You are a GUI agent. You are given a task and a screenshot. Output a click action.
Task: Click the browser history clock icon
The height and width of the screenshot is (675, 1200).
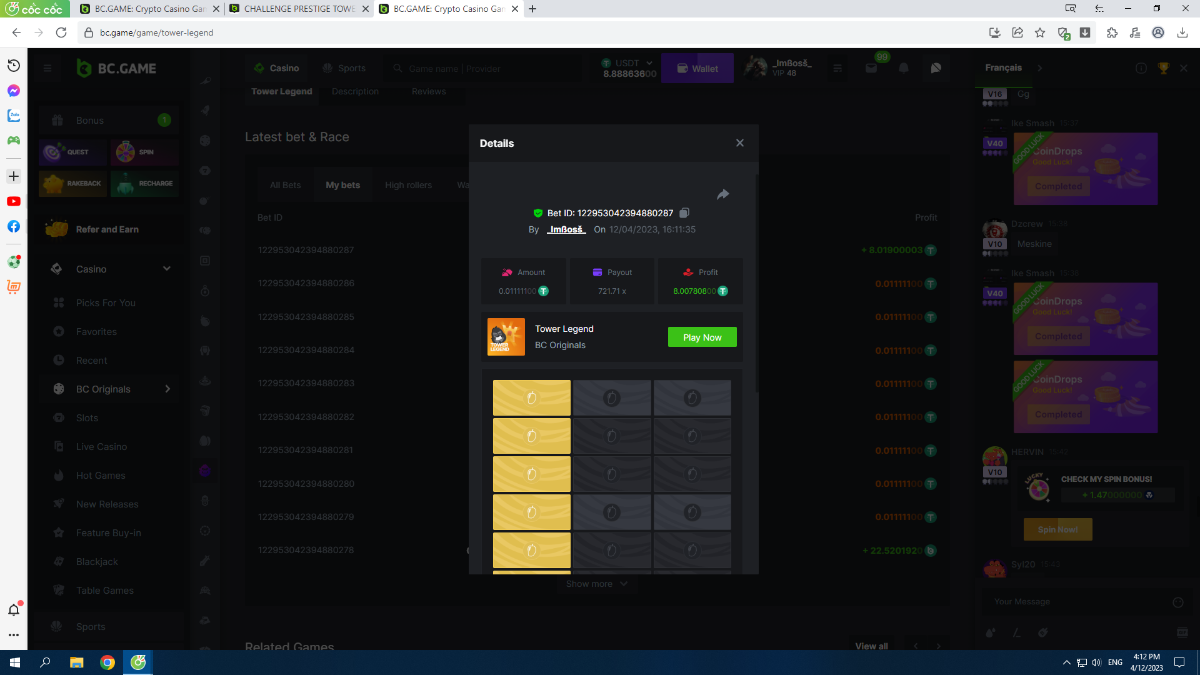(x=14, y=65)
